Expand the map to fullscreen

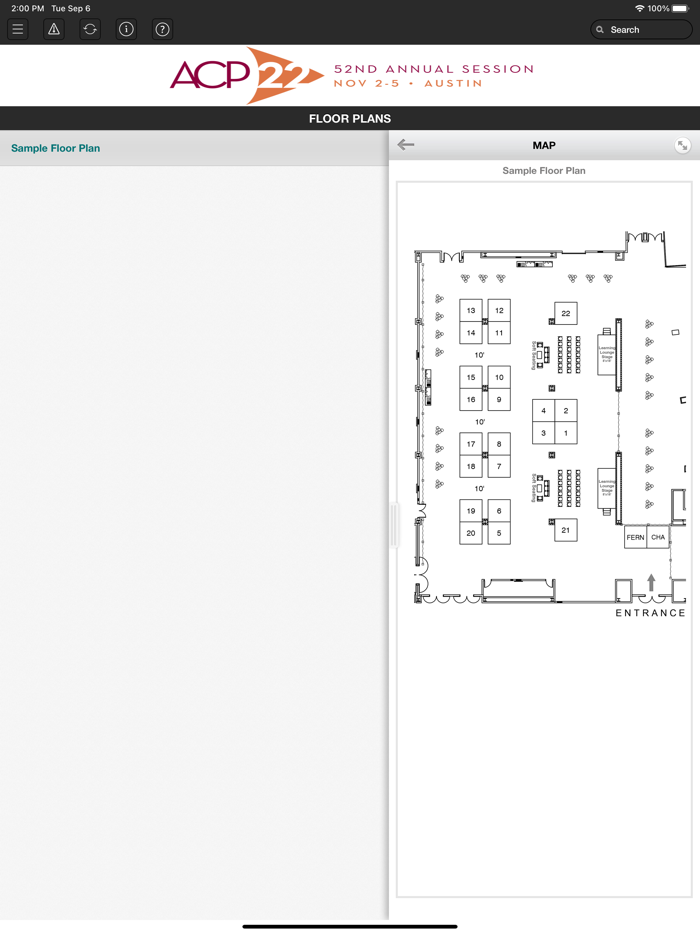682,145
